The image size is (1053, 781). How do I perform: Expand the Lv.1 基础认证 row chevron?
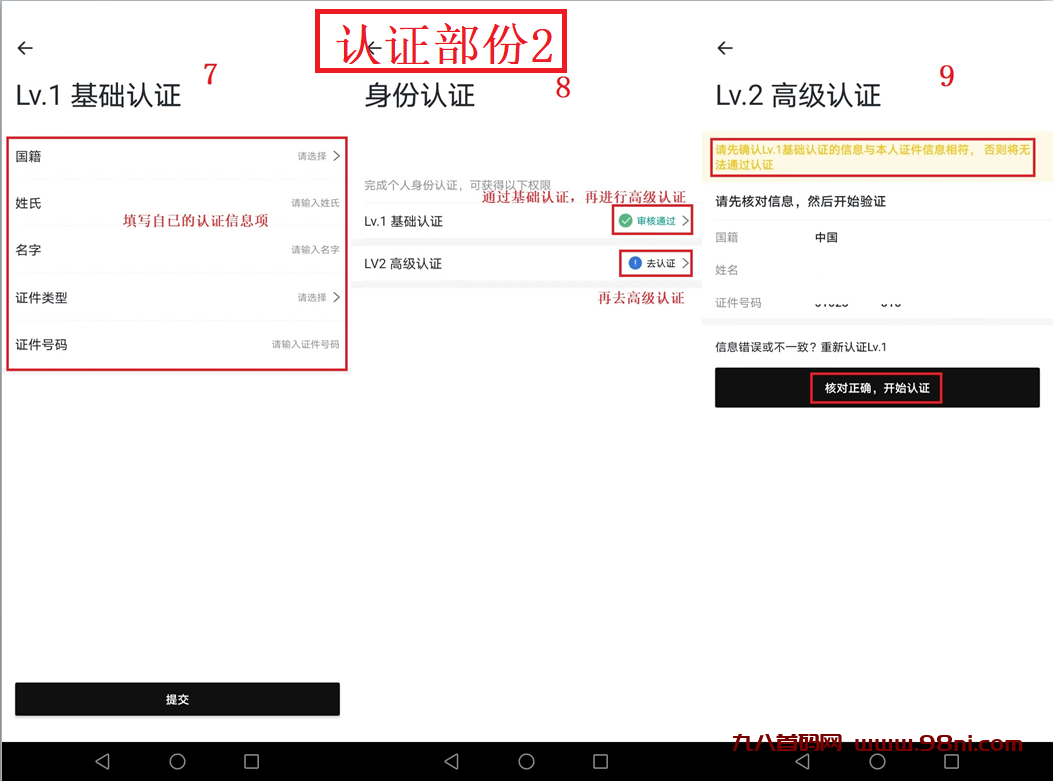(x=685, y=221)
